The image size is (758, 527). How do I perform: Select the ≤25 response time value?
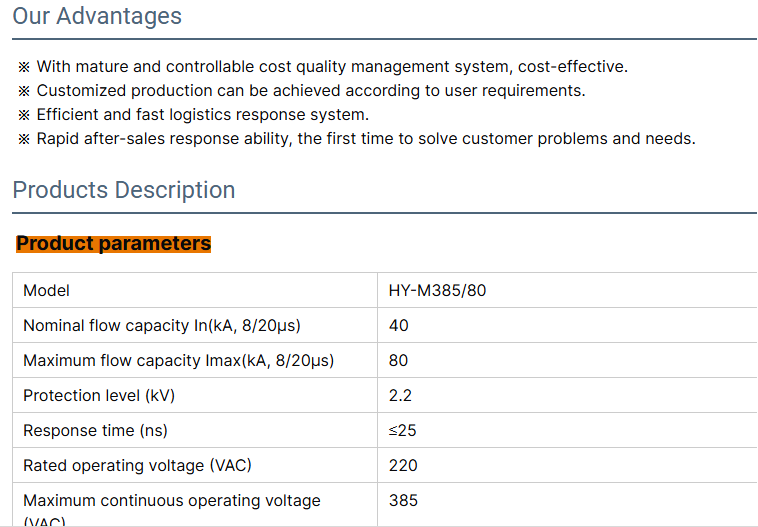pos(402,431)
